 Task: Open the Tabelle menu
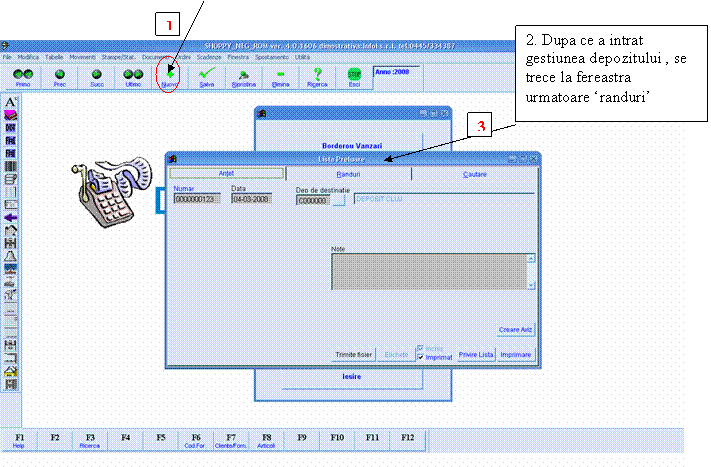[54, 57]
